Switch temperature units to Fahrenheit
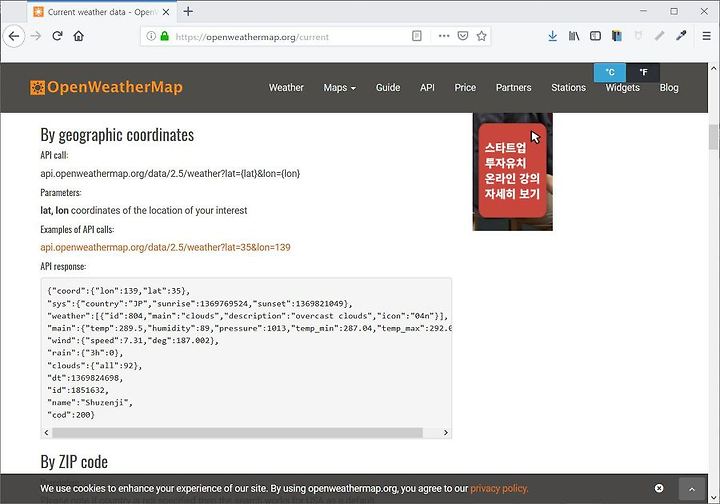Screen dimensions: 720x504 coord(643,73)
